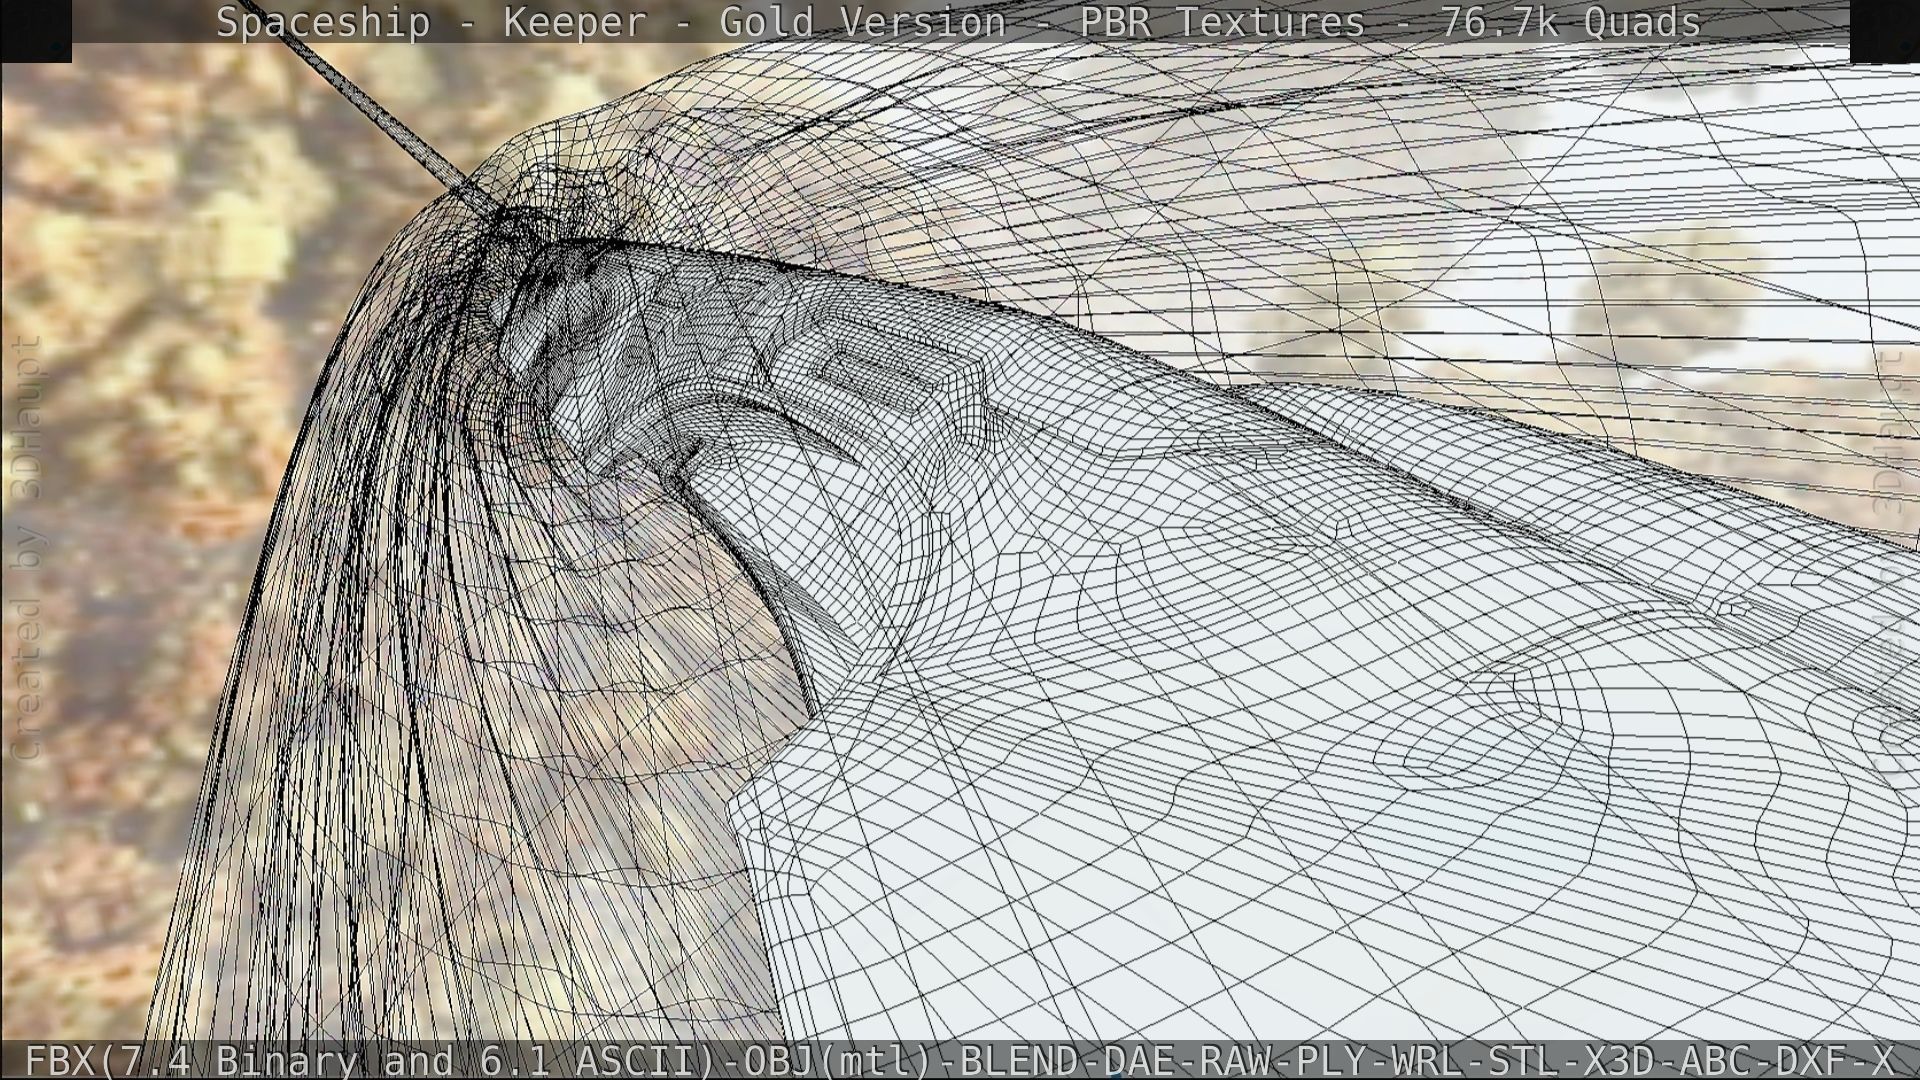The height and width of the screenshot is (1080, 1920).
Task: Click the black square in top-right corner
Action: (x=1884, y=30)
